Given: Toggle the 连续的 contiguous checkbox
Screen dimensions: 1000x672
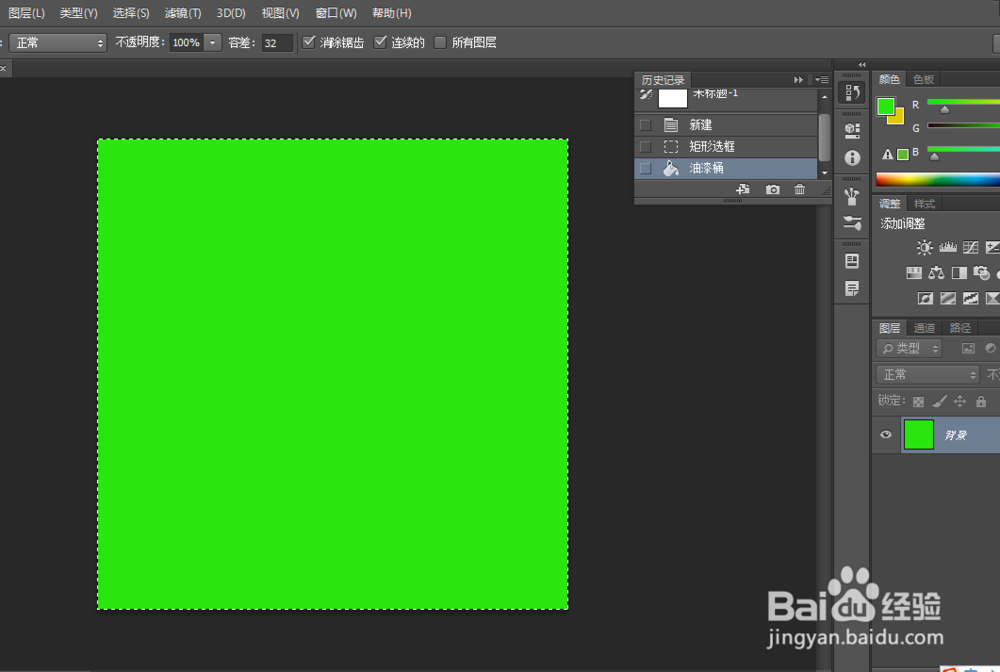Looking at the screenshot, I should [x=380, y=42].
